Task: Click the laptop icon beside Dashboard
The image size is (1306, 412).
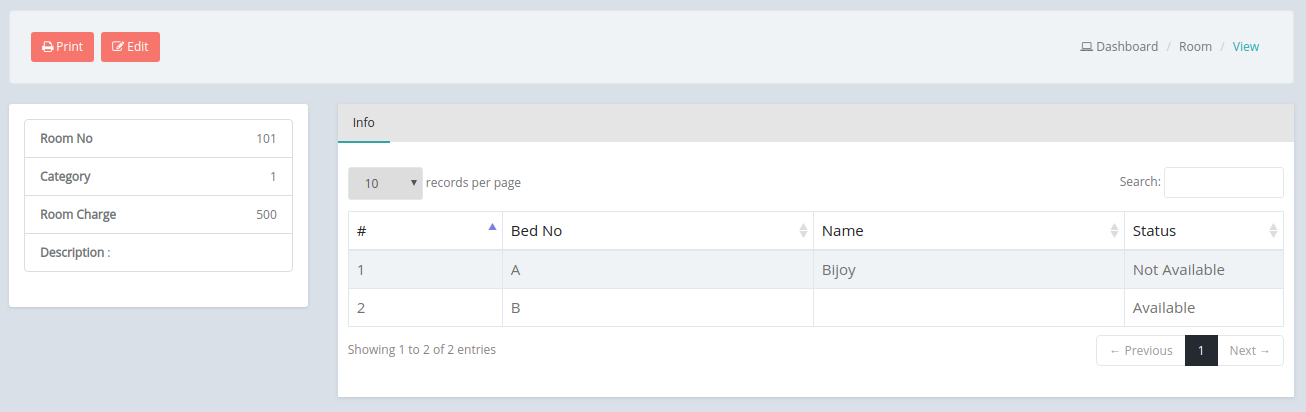Action: [x=1086, y=47]
